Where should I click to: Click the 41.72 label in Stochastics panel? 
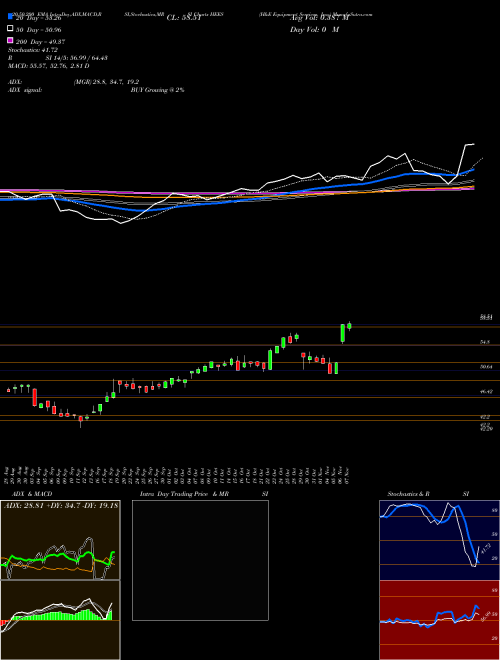tap(486, 549)
